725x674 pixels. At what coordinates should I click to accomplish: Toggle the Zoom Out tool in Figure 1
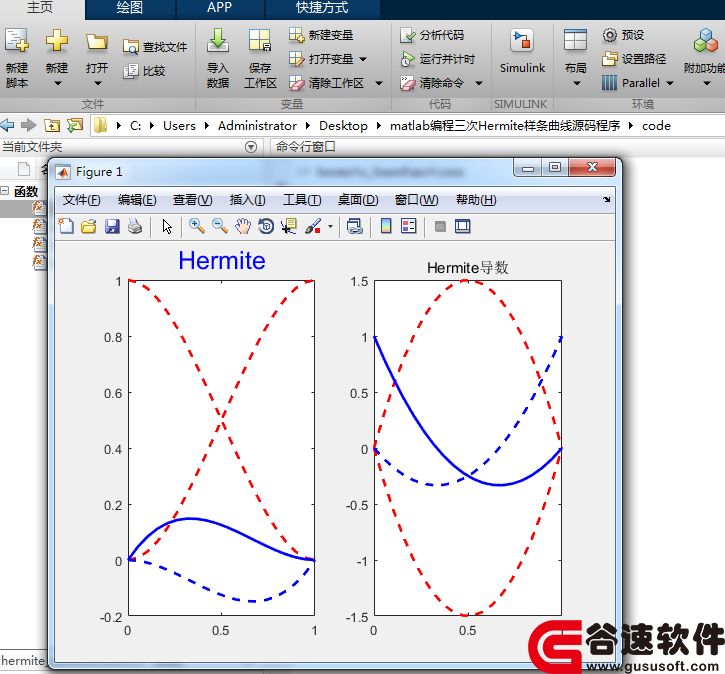click(220, 227)
